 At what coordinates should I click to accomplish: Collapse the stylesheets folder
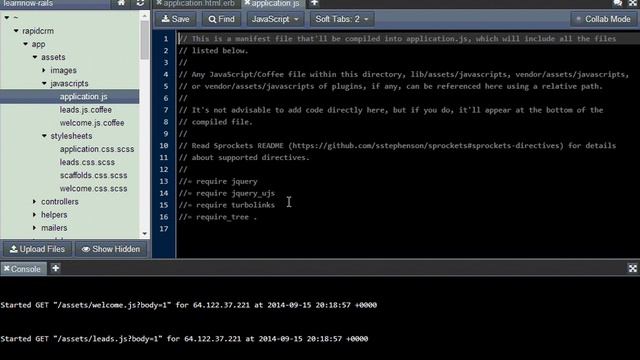(x=44, y=136)
